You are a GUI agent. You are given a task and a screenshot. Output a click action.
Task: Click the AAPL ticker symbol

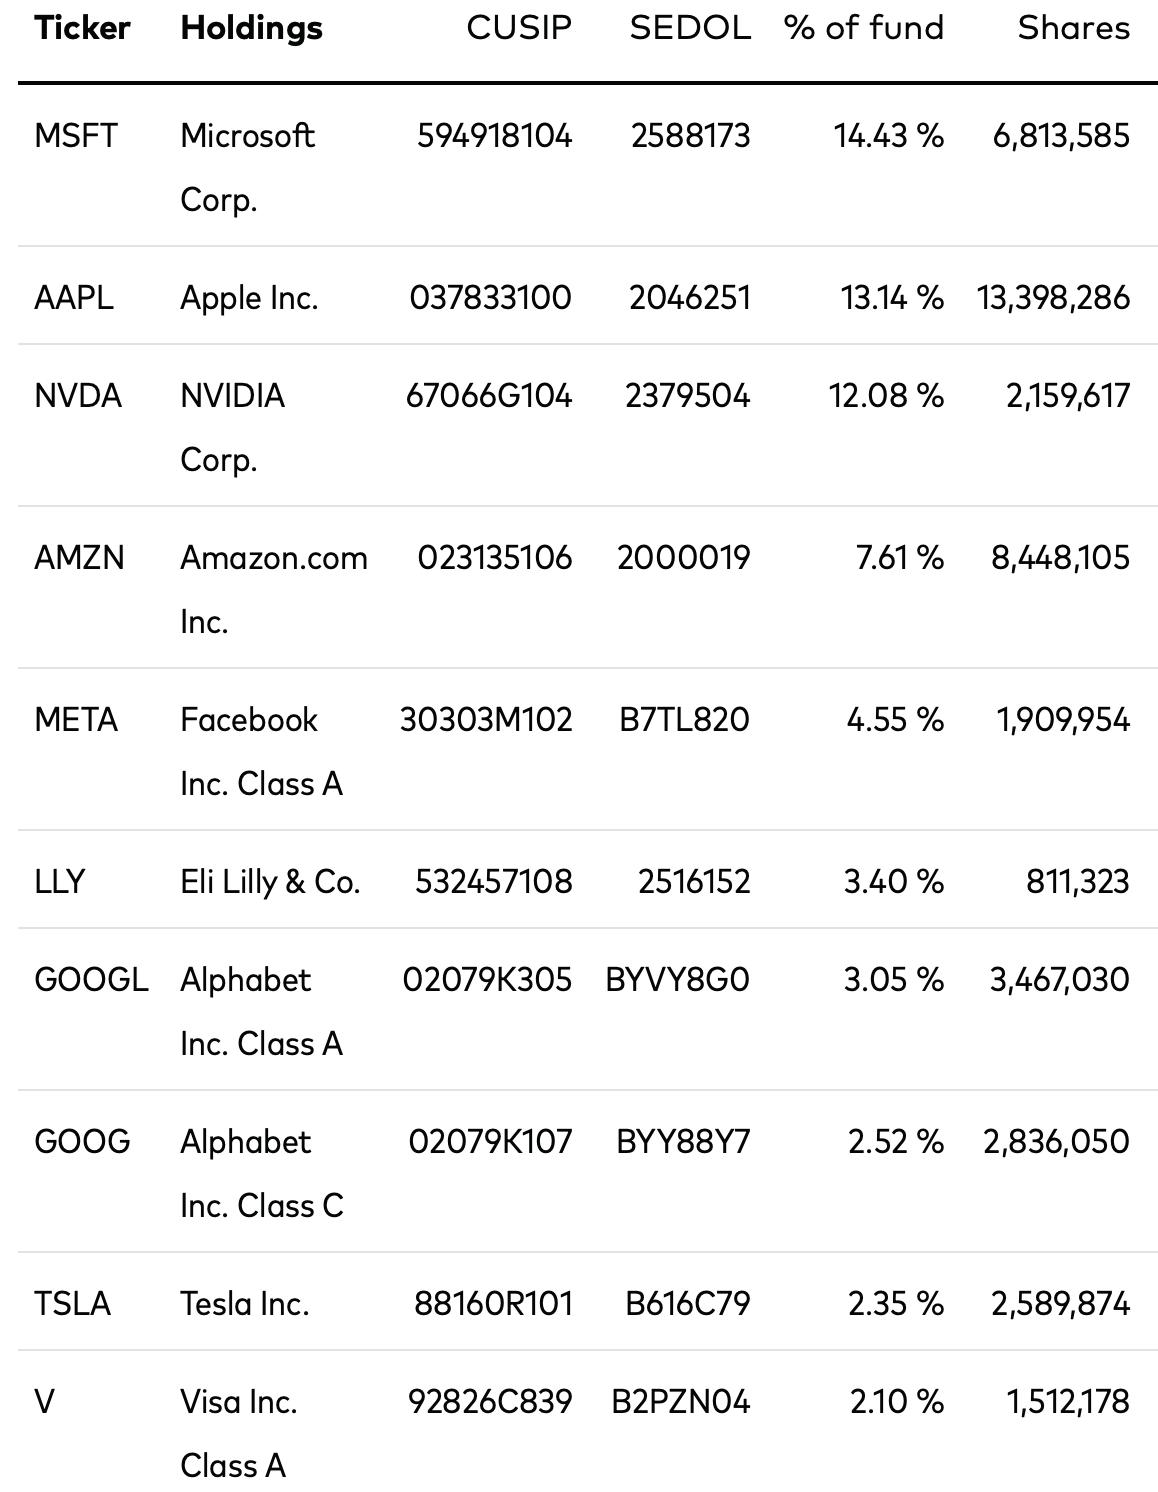(74, 297)
